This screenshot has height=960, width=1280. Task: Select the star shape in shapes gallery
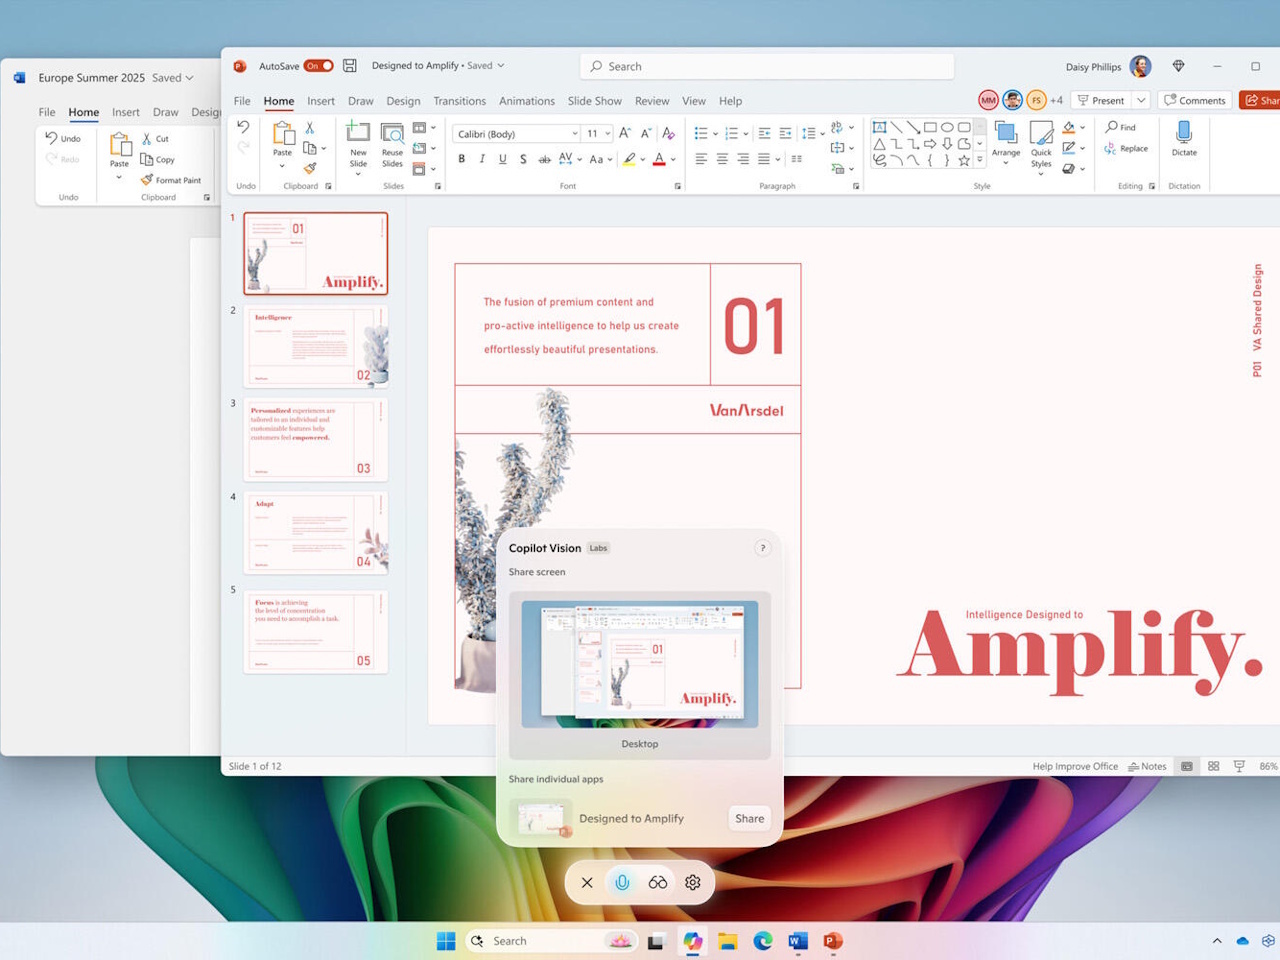pyautogui.click(x=964, y=160)
